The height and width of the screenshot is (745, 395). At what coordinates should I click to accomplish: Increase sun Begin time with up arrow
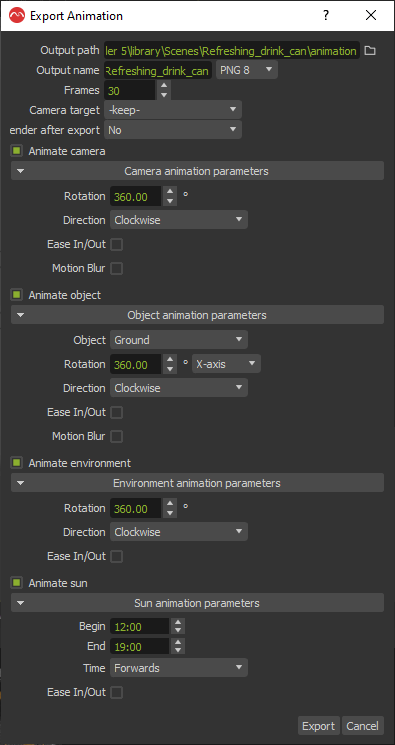[x=178, y=622]
